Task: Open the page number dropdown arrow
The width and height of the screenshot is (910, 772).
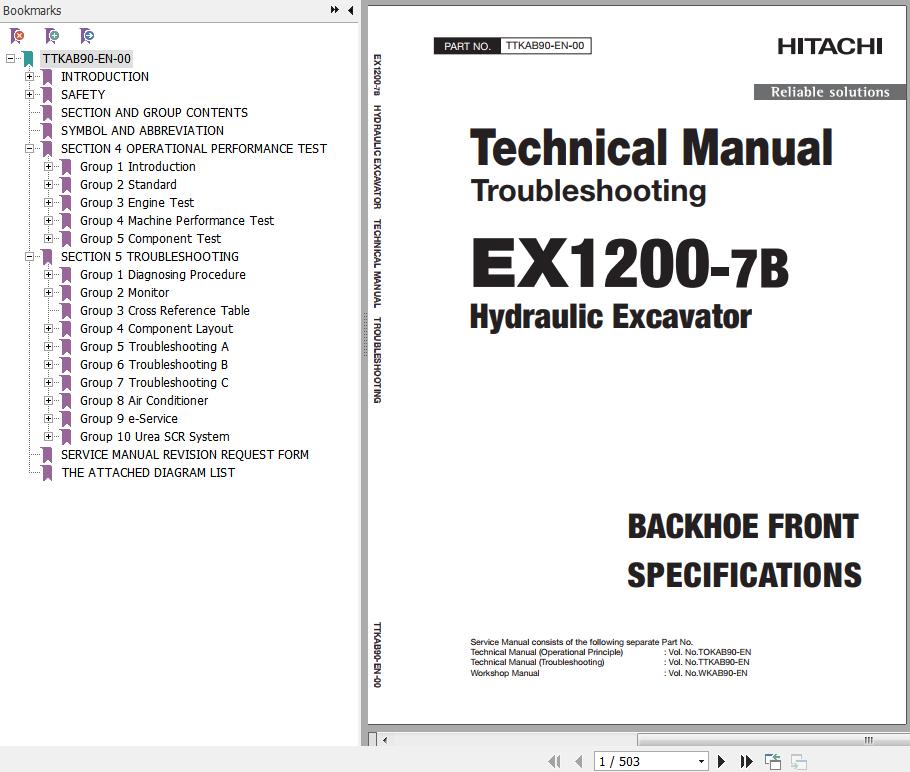Action: (x=701, y=761)
